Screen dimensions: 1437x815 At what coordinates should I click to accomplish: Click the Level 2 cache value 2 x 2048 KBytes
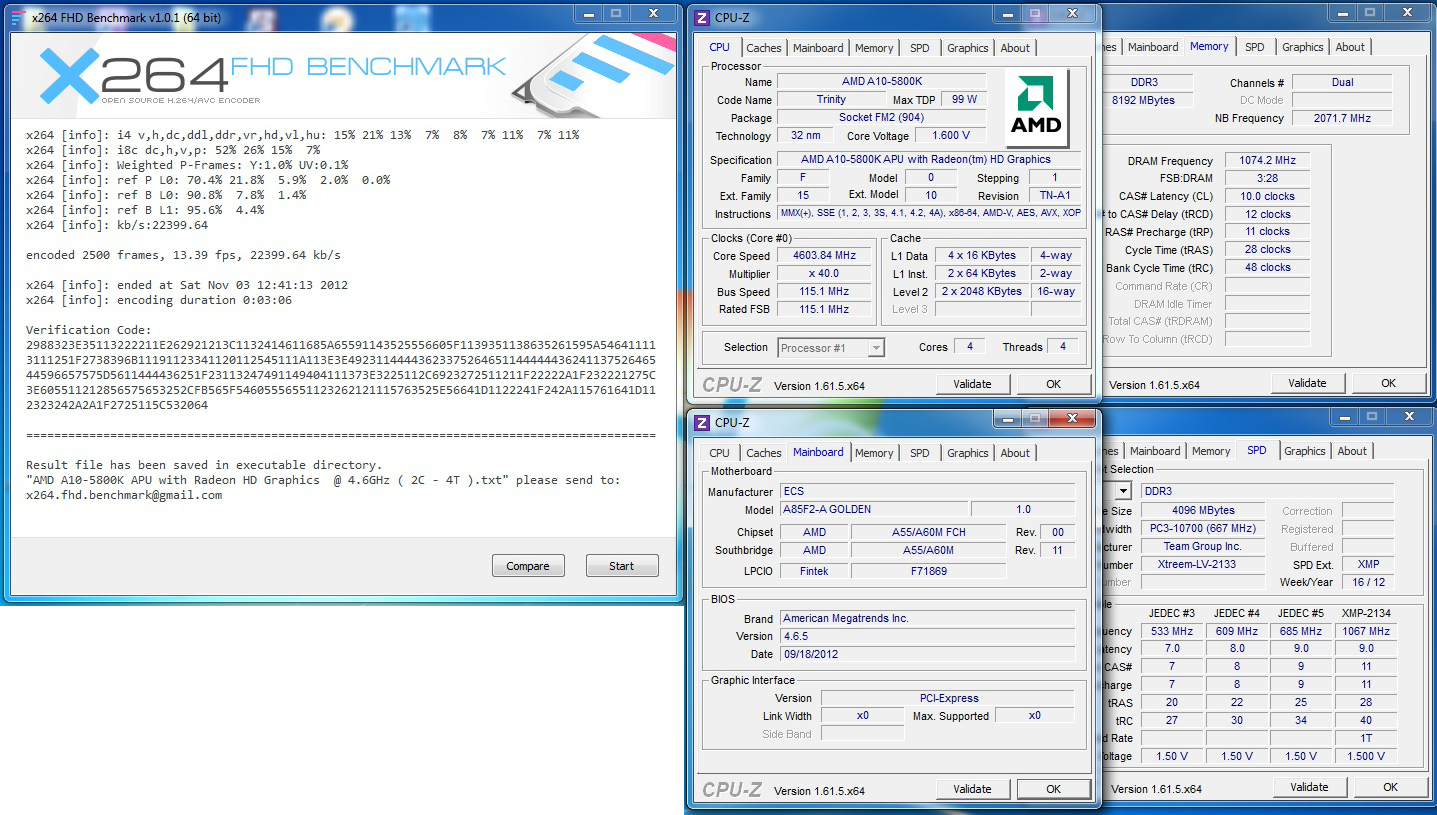[x=982, y=292]
